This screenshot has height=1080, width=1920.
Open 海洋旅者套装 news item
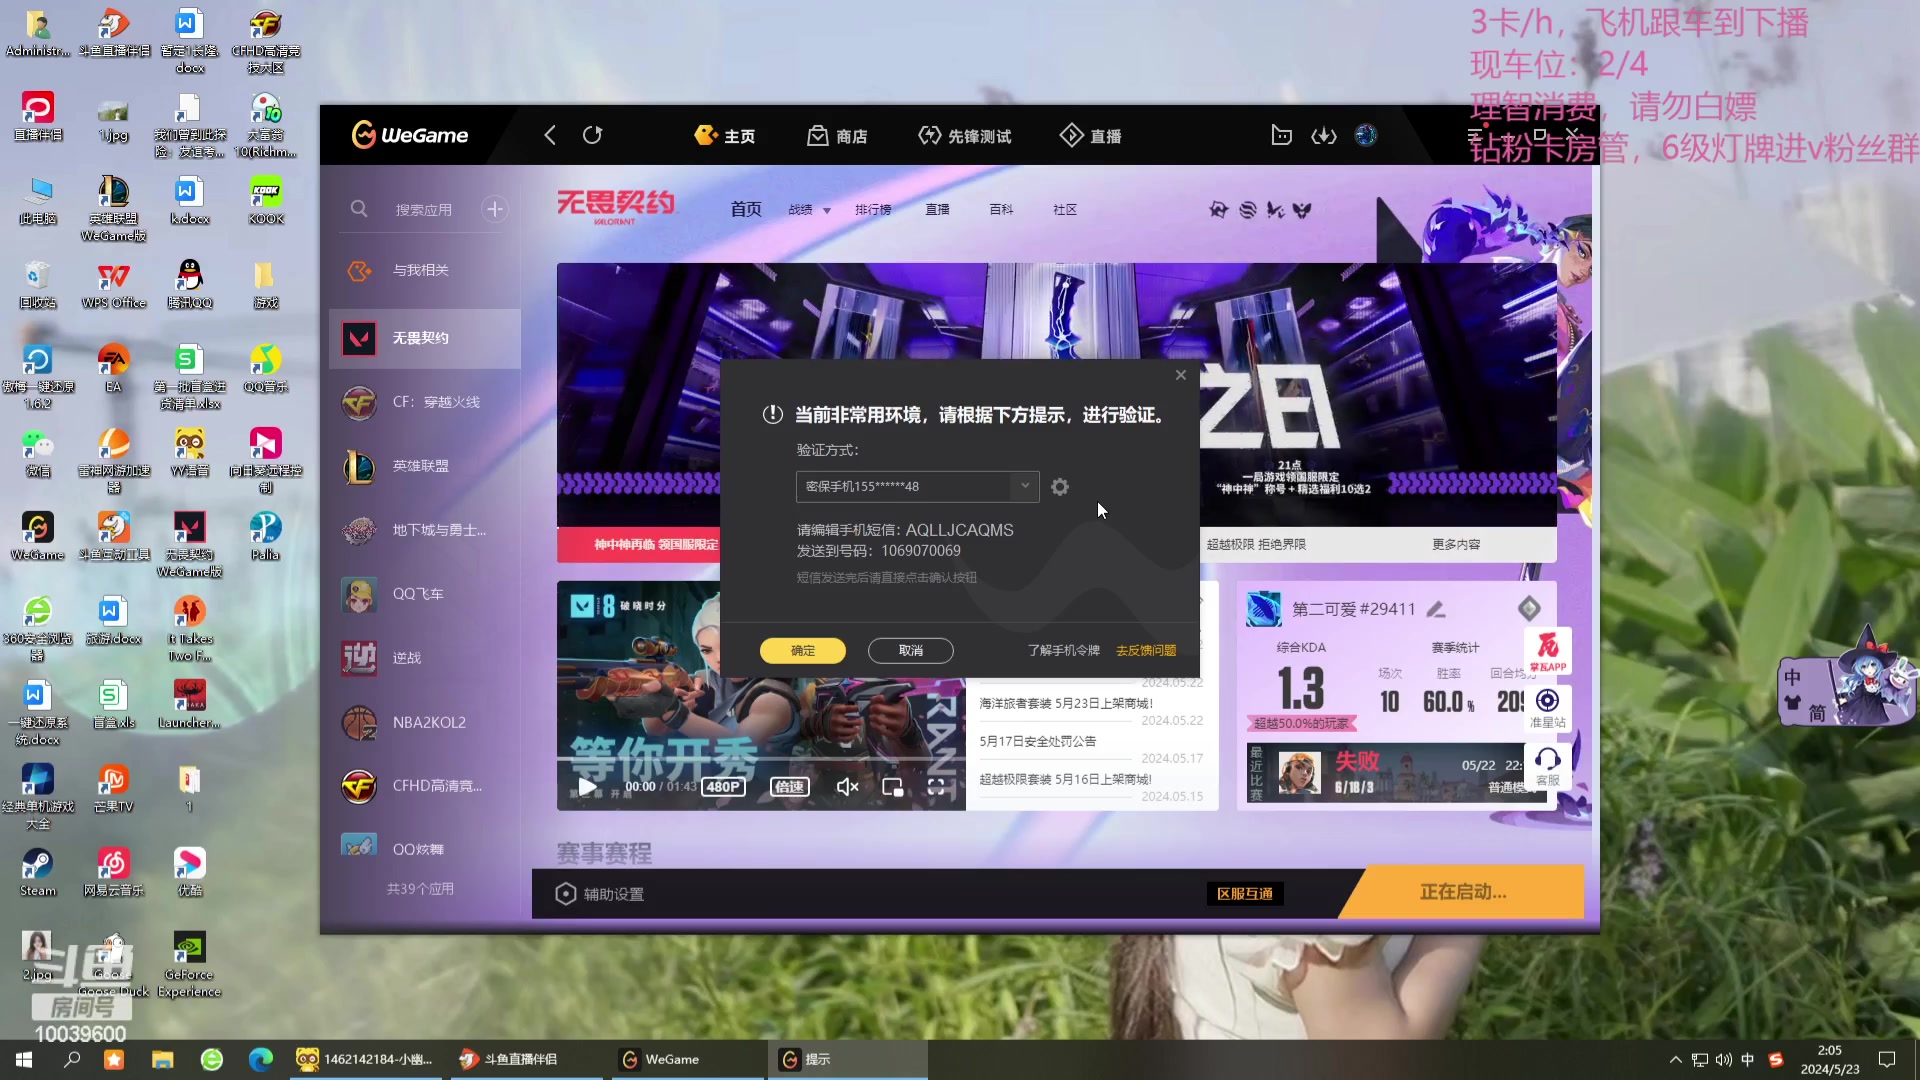1065,703
